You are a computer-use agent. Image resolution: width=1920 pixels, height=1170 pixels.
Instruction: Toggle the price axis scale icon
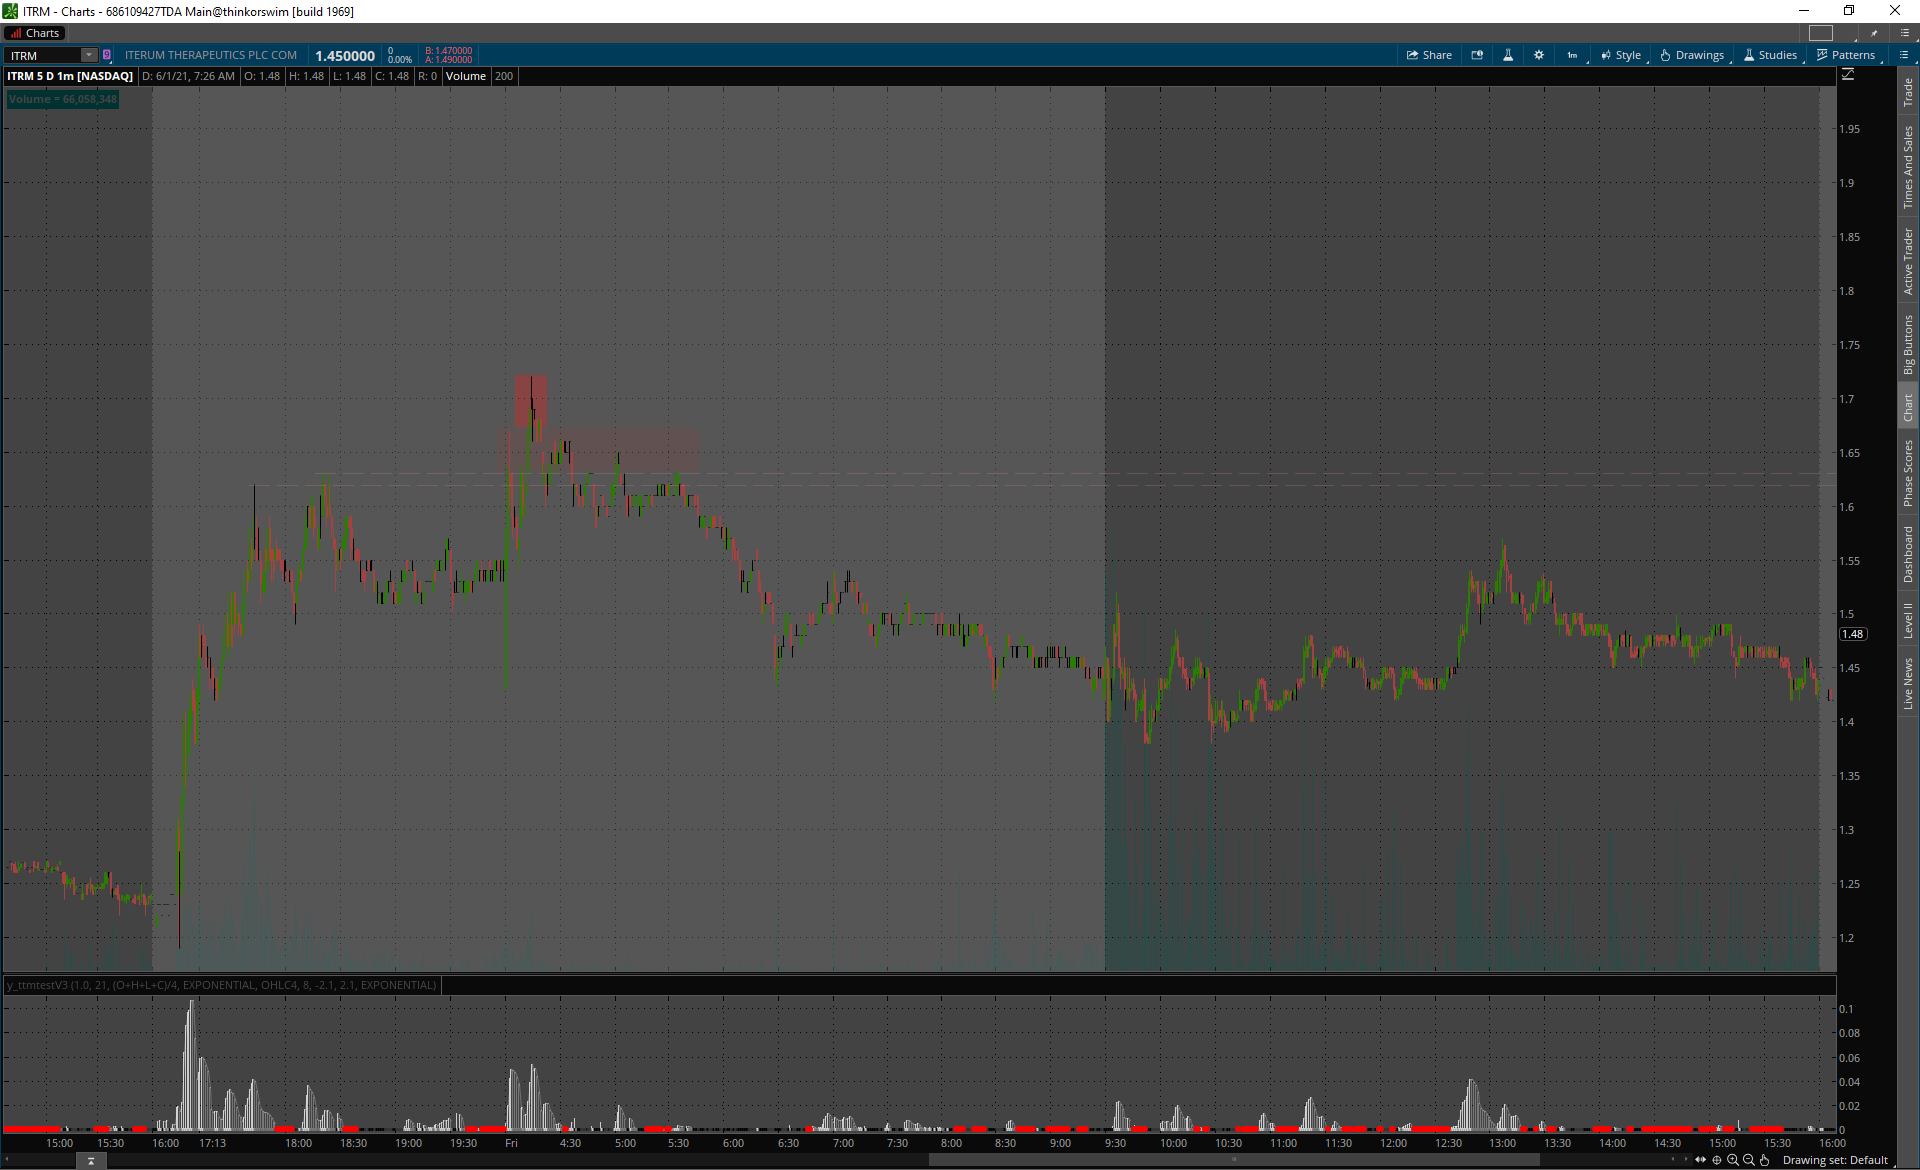click(1848, 75)
